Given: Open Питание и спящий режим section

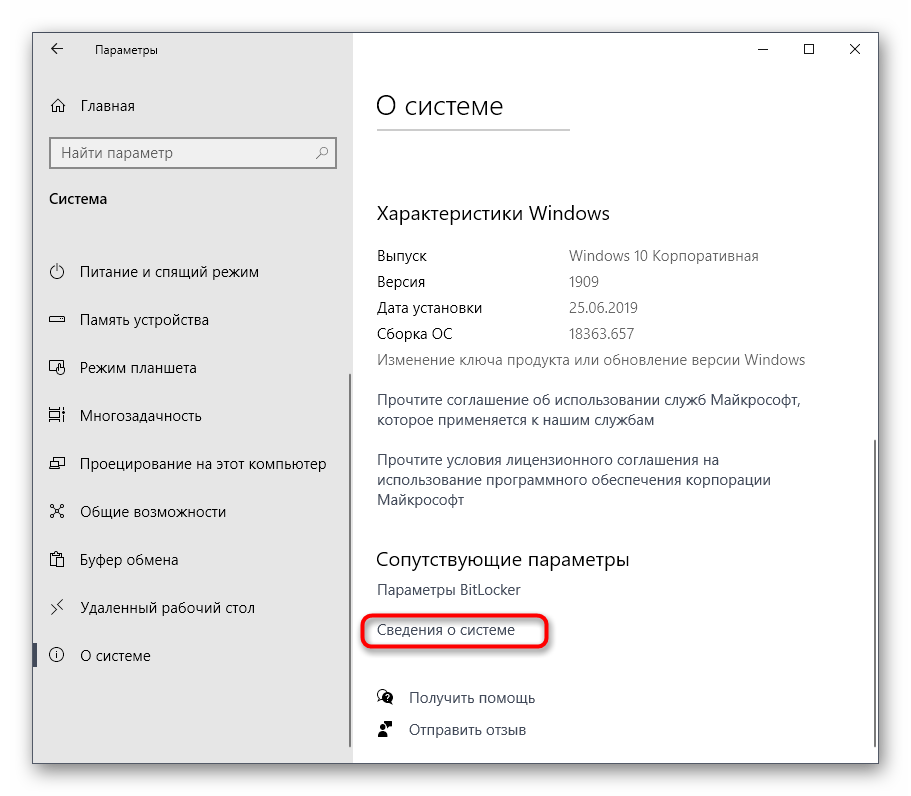Looking at the screenshot, I should pyautogui.click(x=169, y=272).
